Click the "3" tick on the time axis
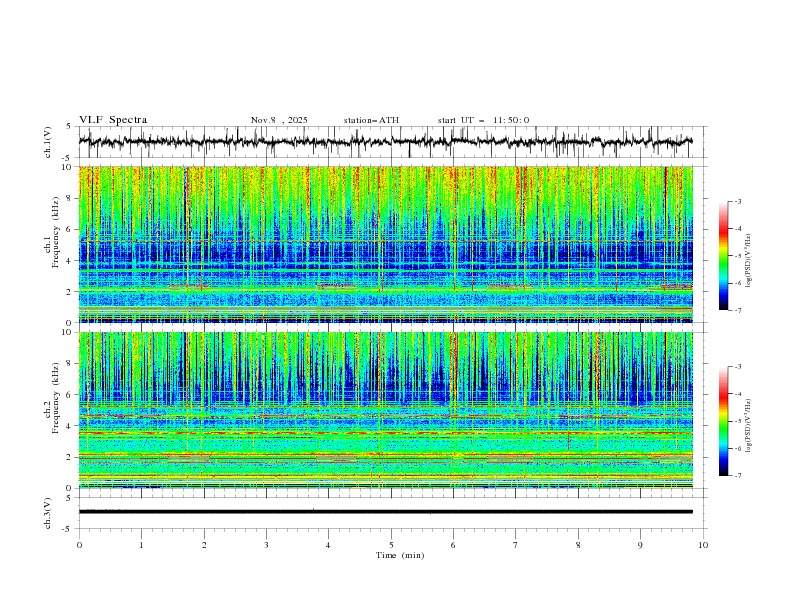792x612 pixels. pyautogui.click(x=266, y=545)
